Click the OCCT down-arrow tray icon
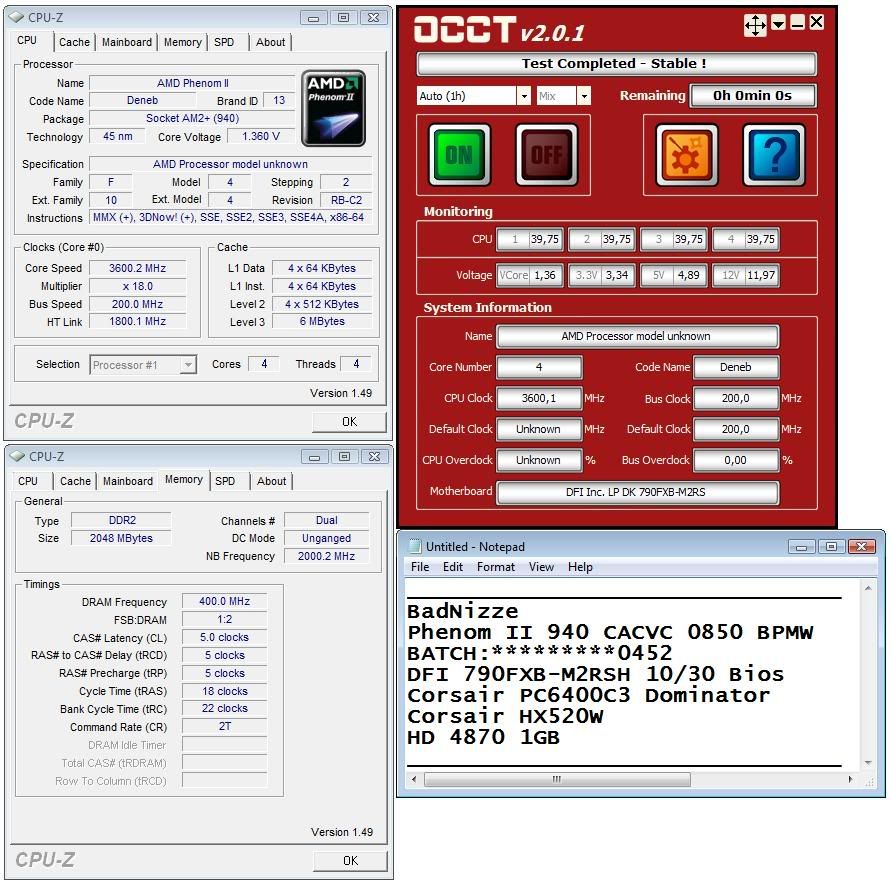 778,23
